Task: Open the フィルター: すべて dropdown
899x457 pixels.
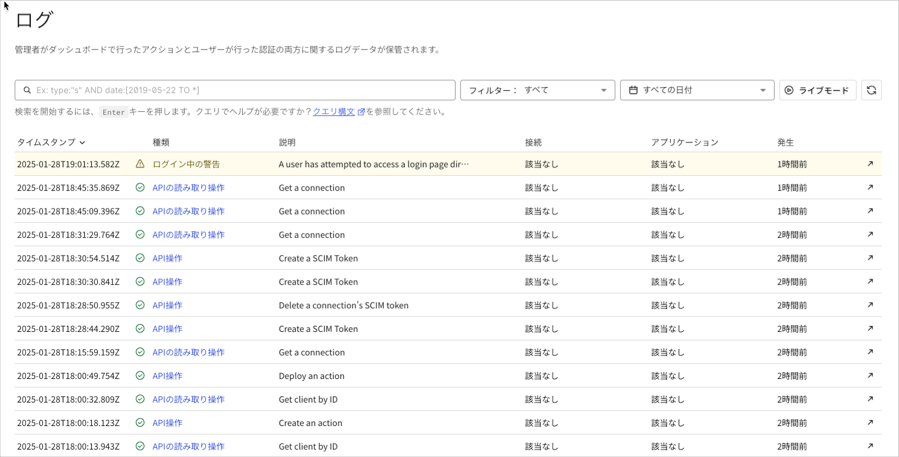Action: click(538, 90)
